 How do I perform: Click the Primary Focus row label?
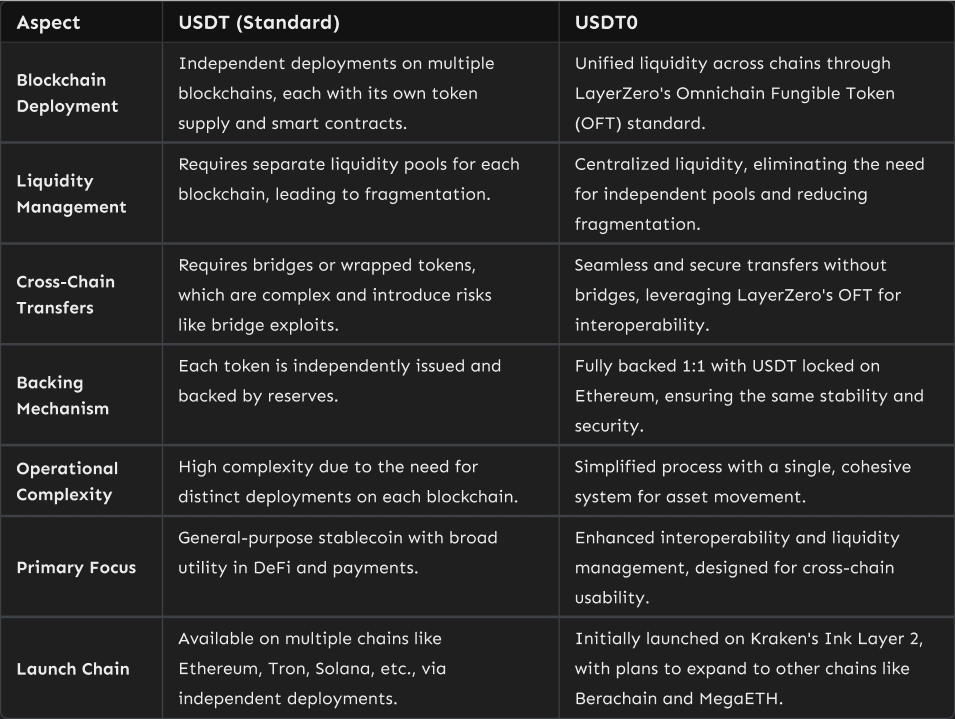(x=76, y=567)
